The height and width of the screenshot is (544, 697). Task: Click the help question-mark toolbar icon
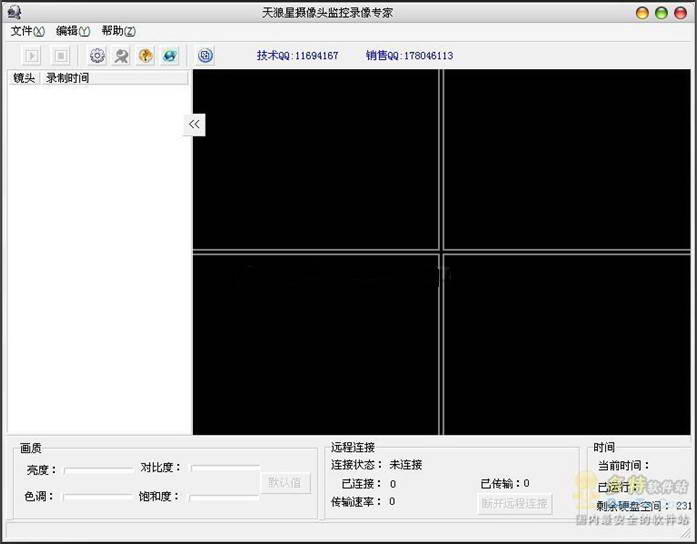[x=145, y=56]
